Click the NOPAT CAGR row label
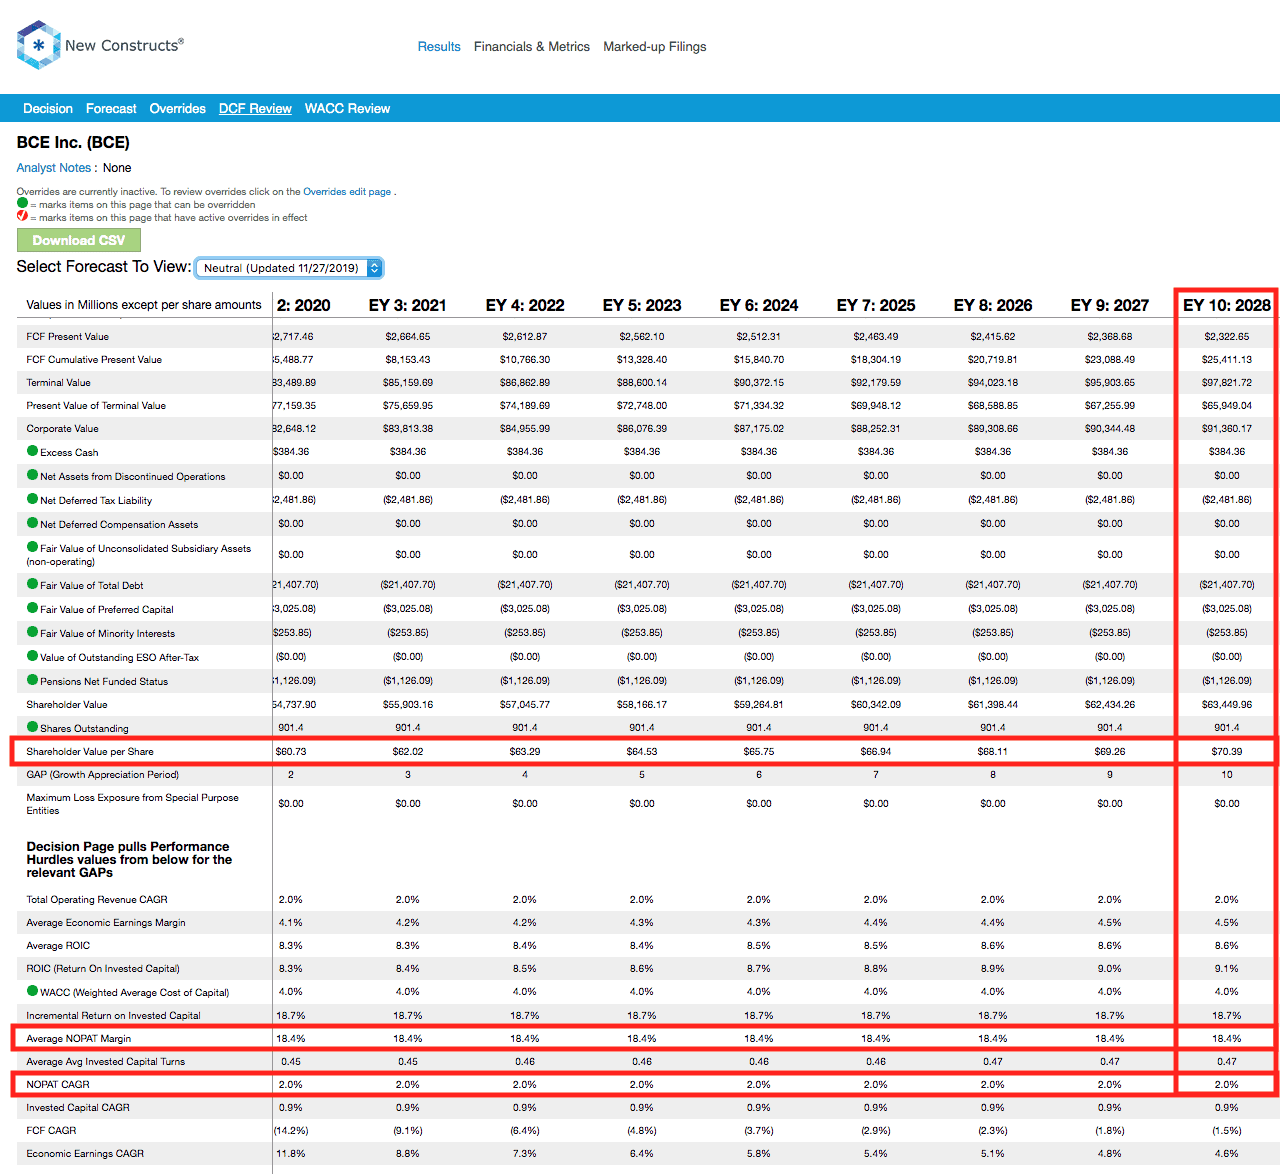The height and width of the screenshot is (1174, 1280). pyautogui.click(x=58, y=1084)
